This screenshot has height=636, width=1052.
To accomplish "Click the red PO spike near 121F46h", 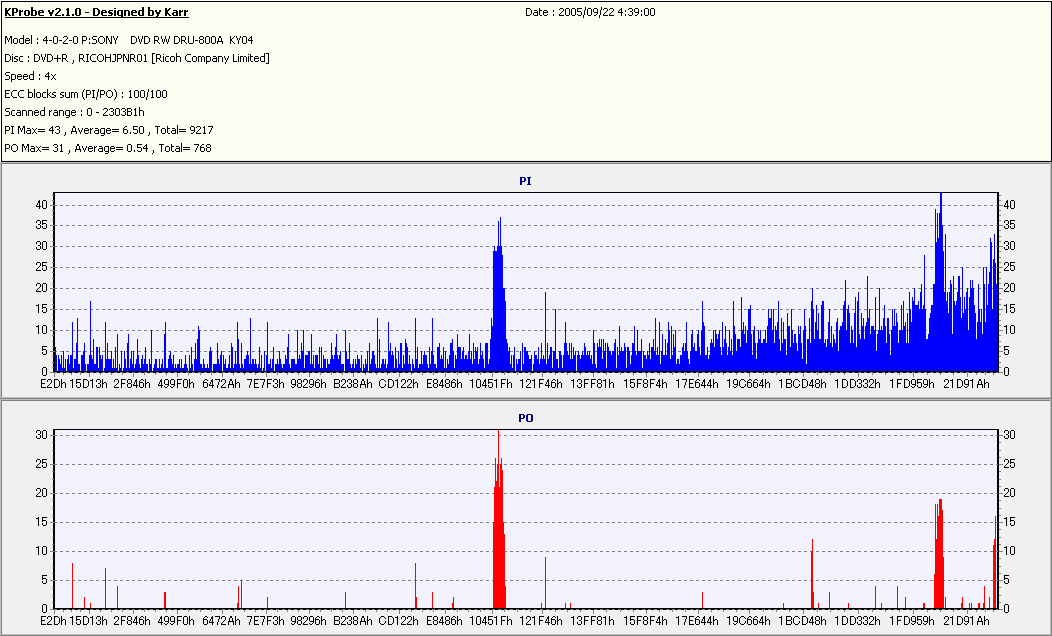I will coord(545,583).
